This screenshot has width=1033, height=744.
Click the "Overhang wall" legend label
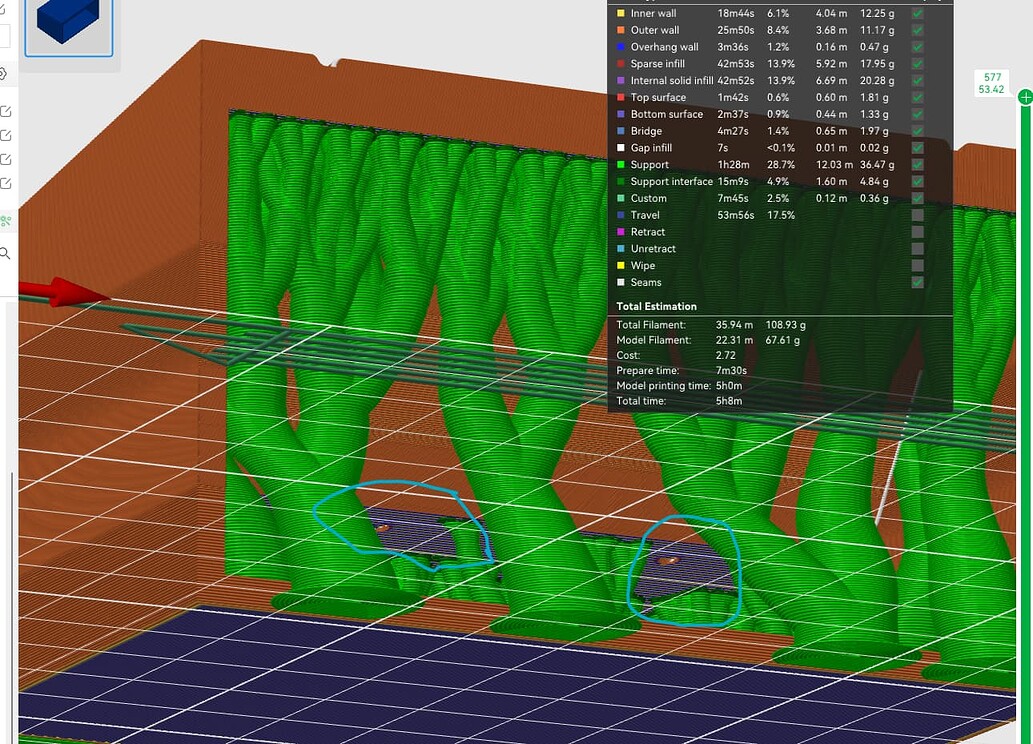click(664, 47)
